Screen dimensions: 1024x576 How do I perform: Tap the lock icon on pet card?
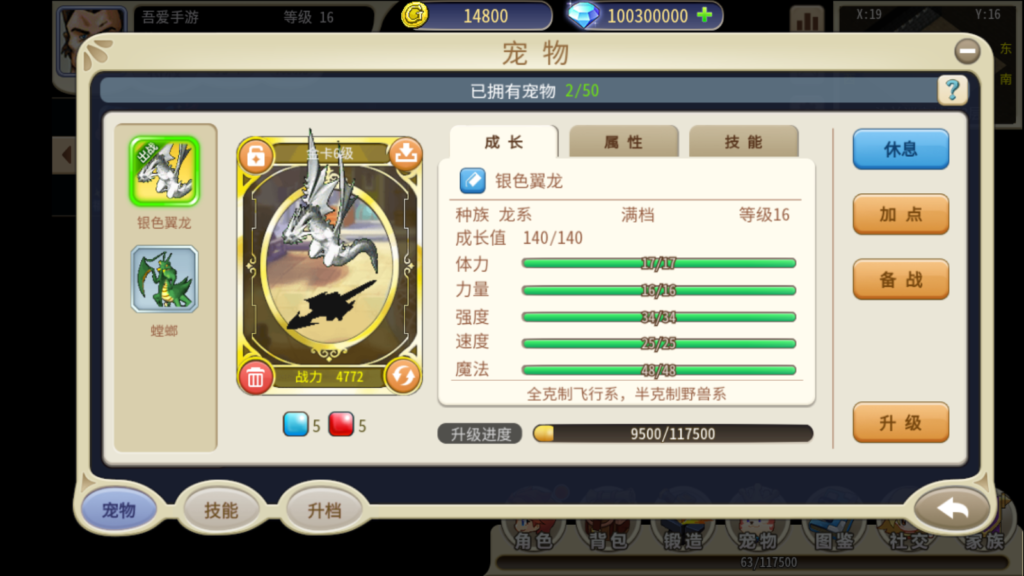tap(256, 155)
